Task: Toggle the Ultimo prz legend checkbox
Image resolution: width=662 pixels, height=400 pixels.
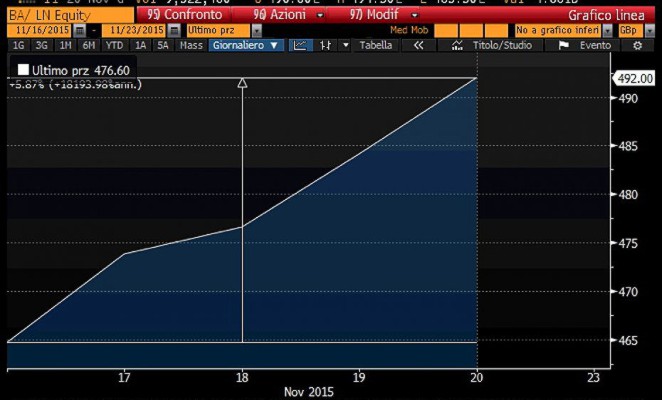Action: click(22, 69)
